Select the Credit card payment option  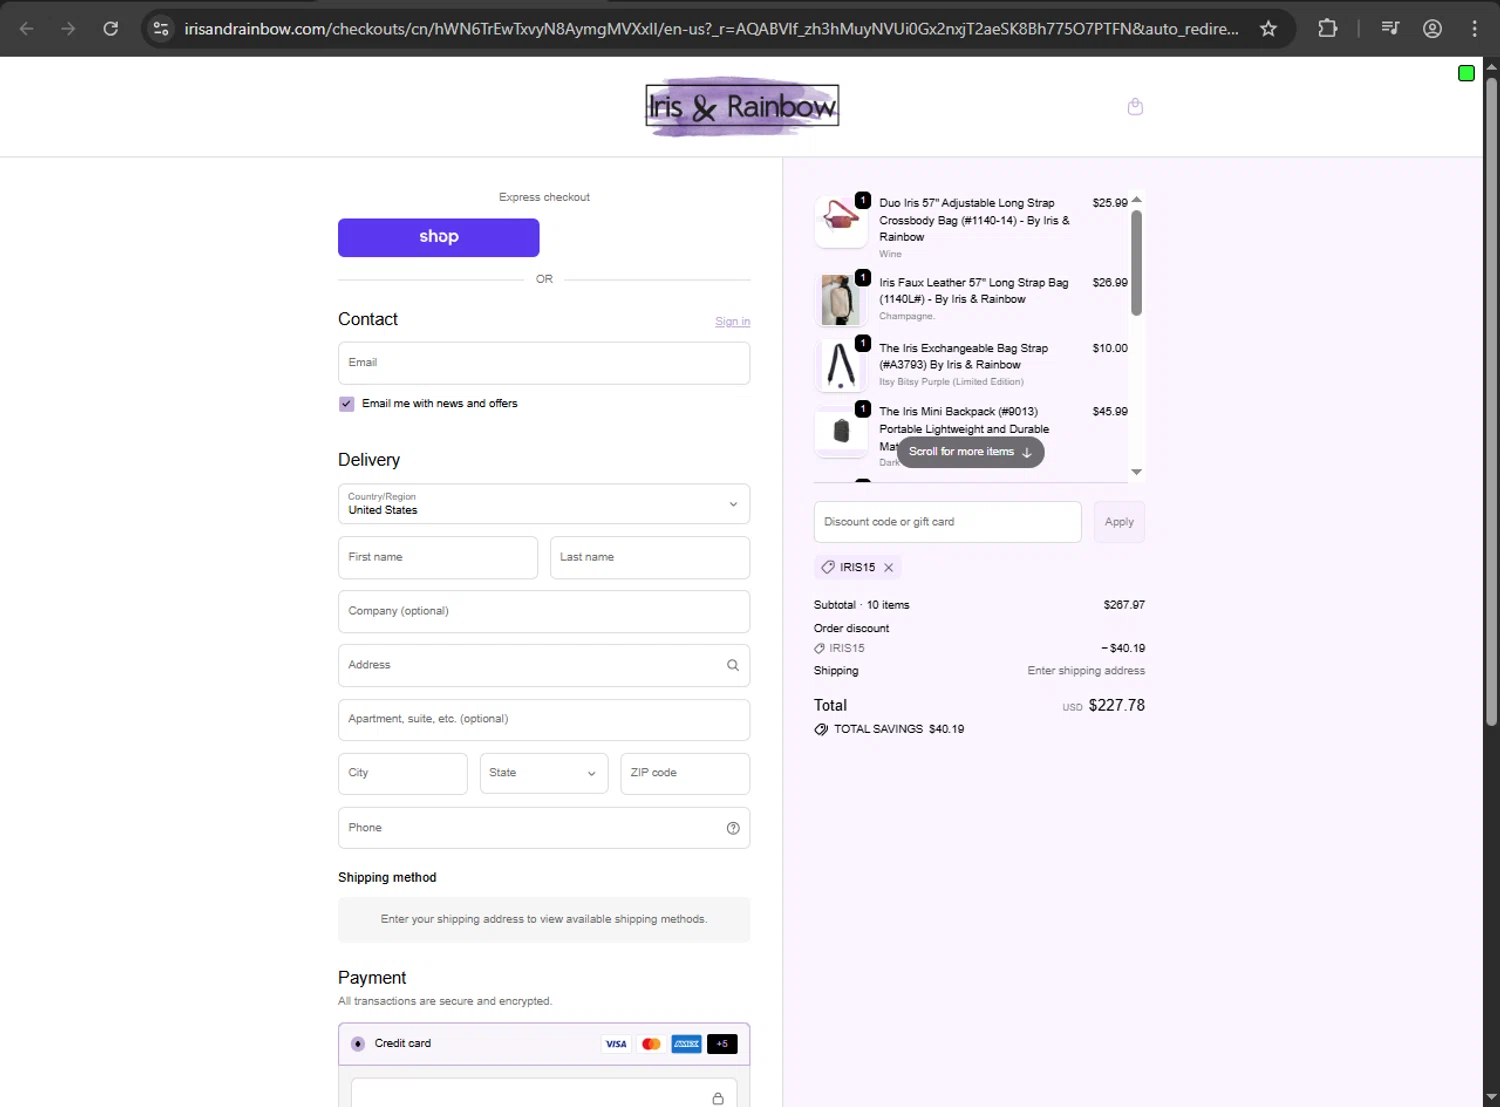coord(358,1044)
